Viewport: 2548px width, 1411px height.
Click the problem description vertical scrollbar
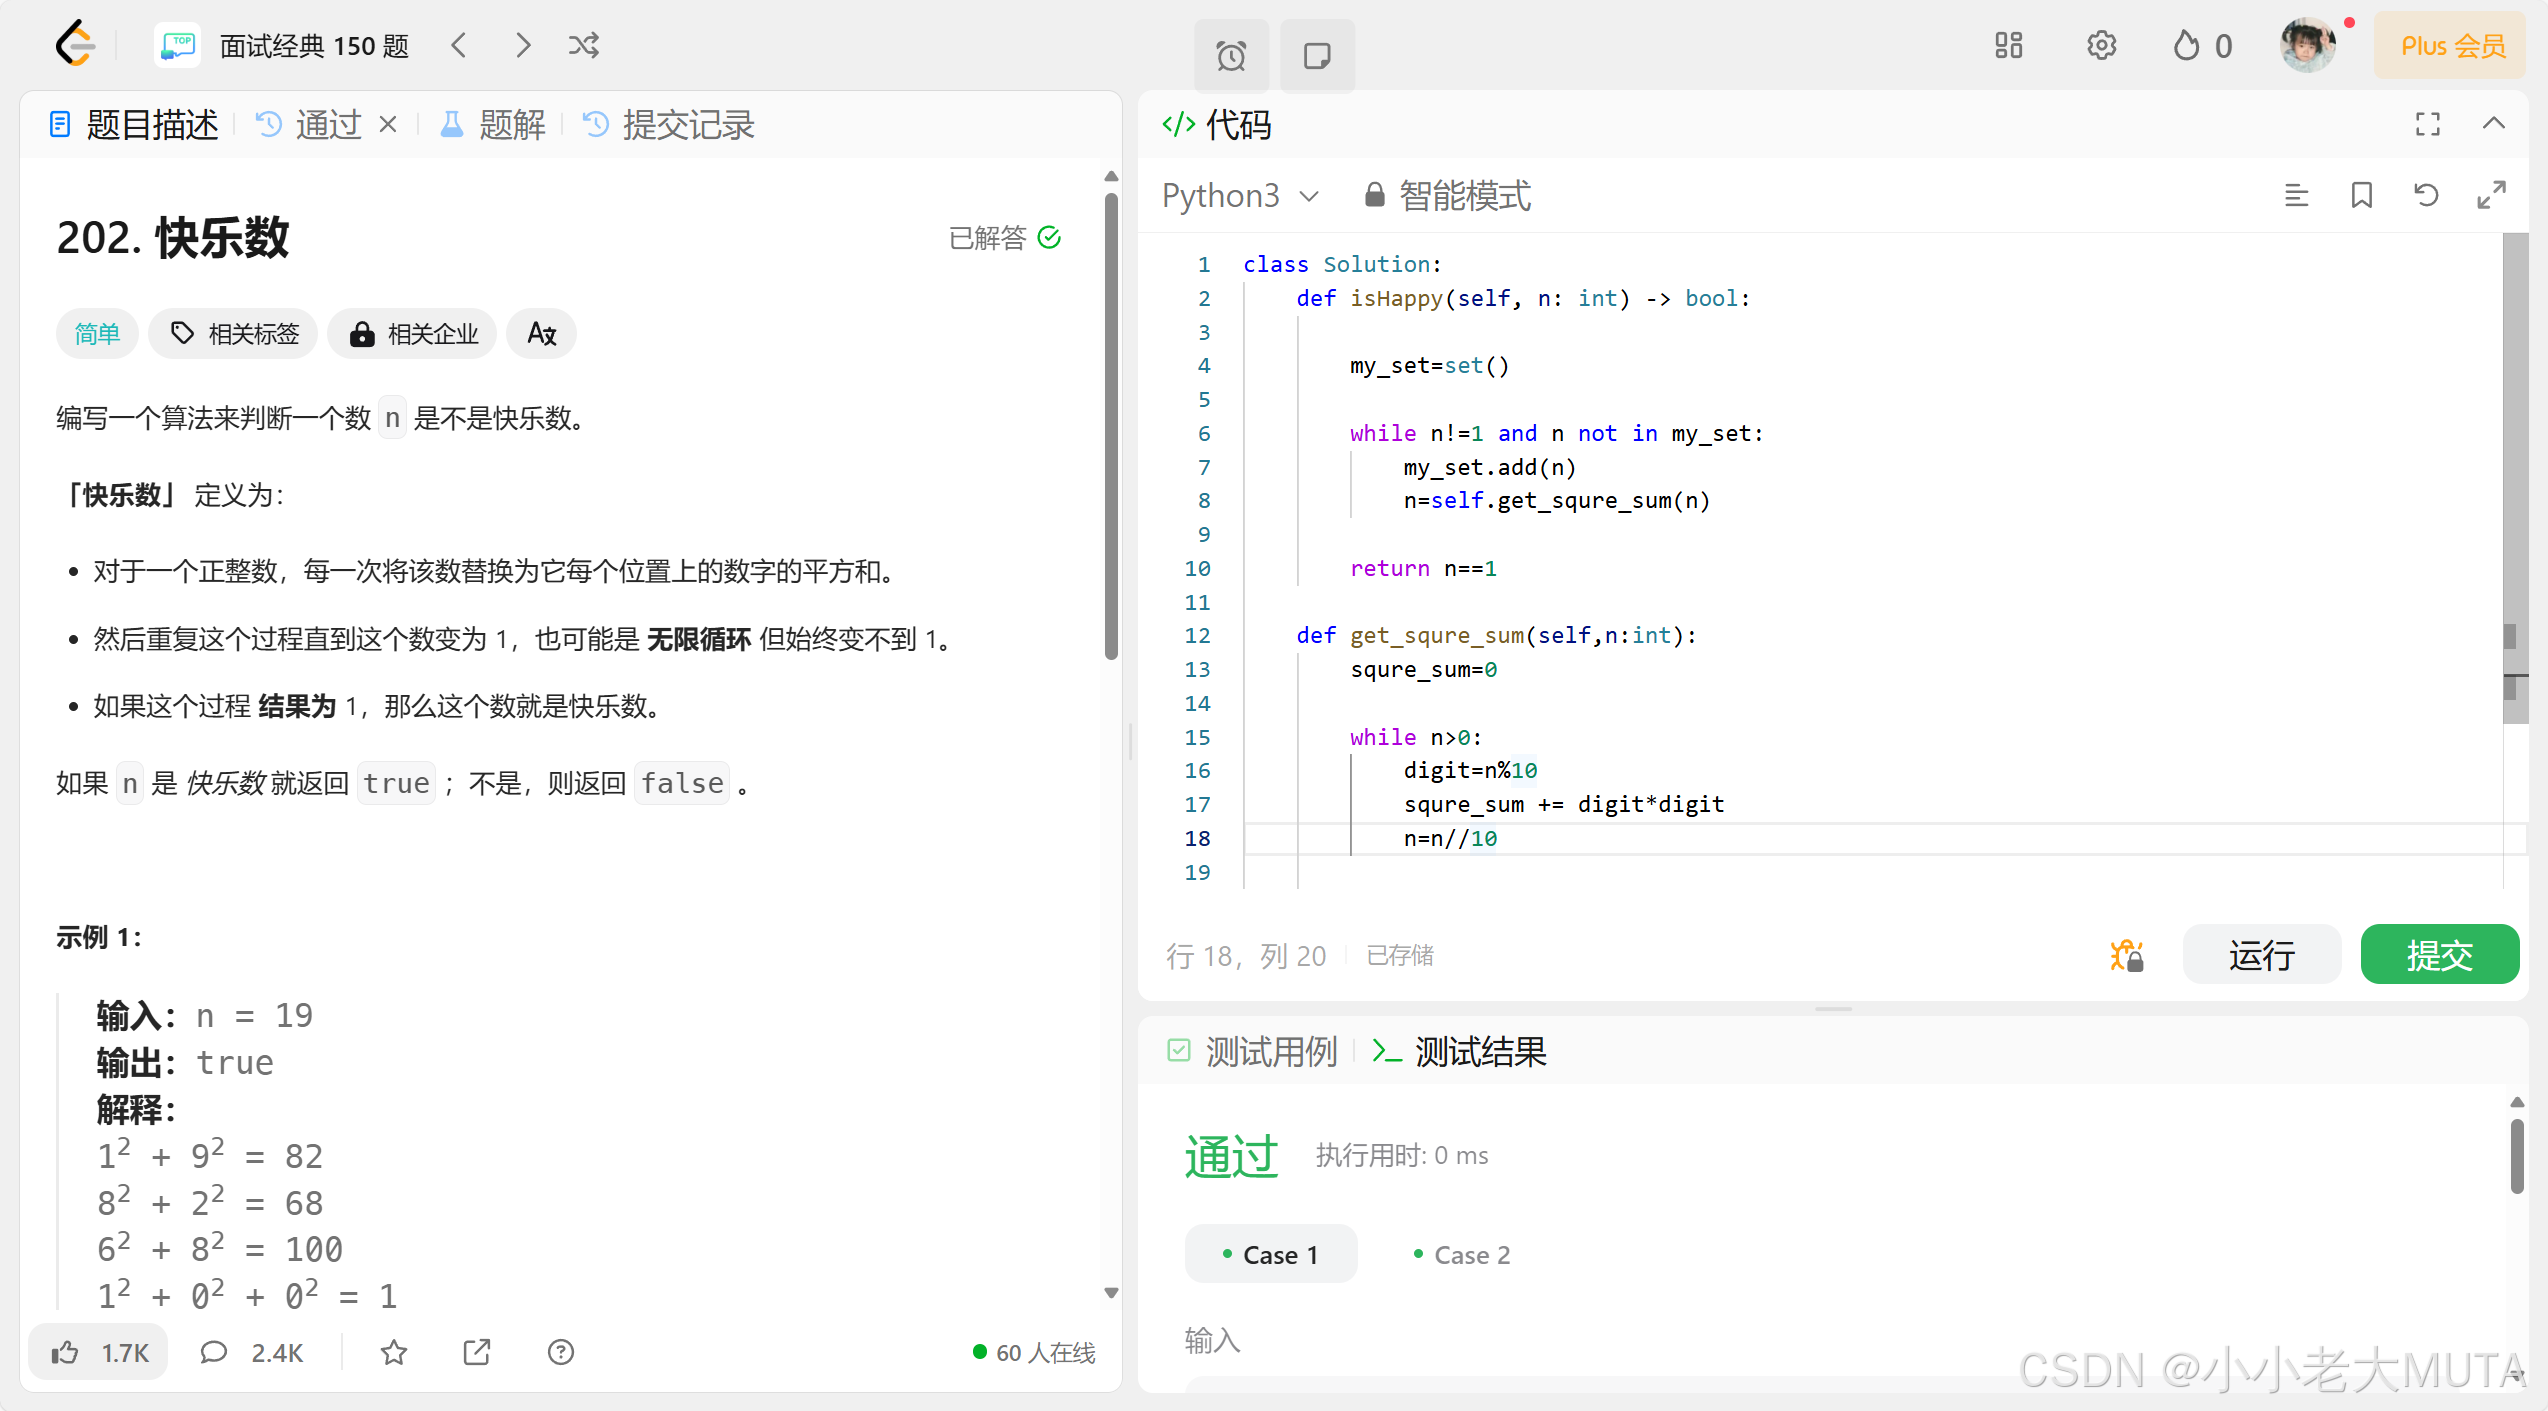tap(1110, 427)
